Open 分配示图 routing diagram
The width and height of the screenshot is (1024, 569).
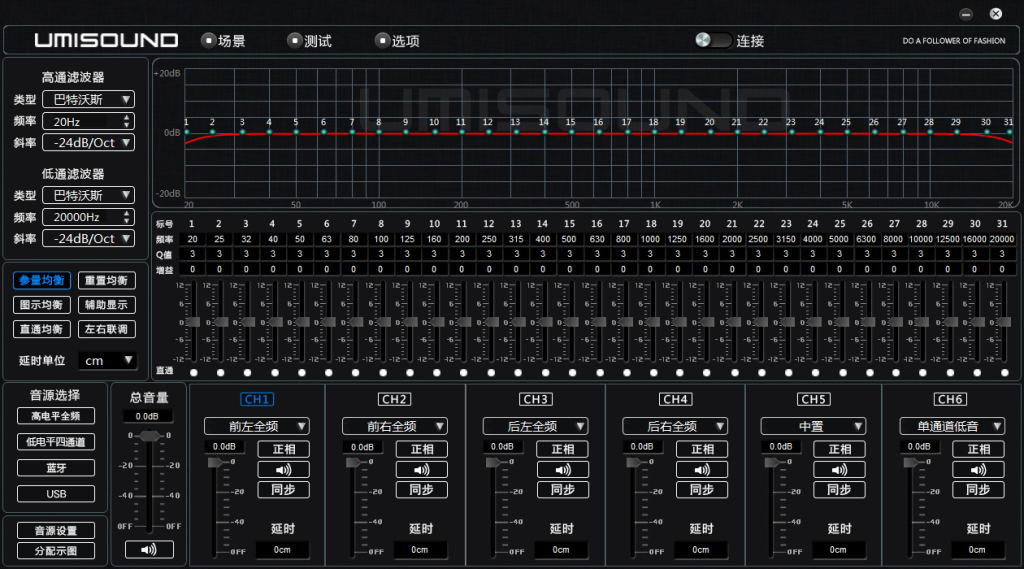click(x=56, y=551)
